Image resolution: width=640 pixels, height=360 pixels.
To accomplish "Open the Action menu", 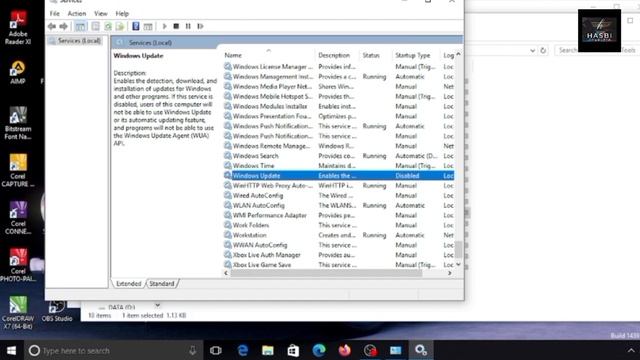I will pyautogui.click(x=77, y=13).
